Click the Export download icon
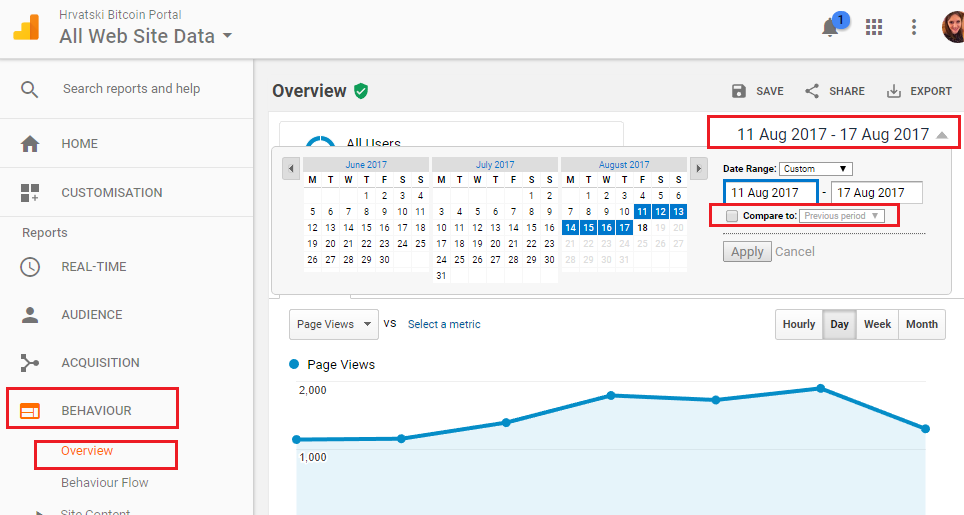The height and width of the screenshot is (515, 964). point(894,91)
